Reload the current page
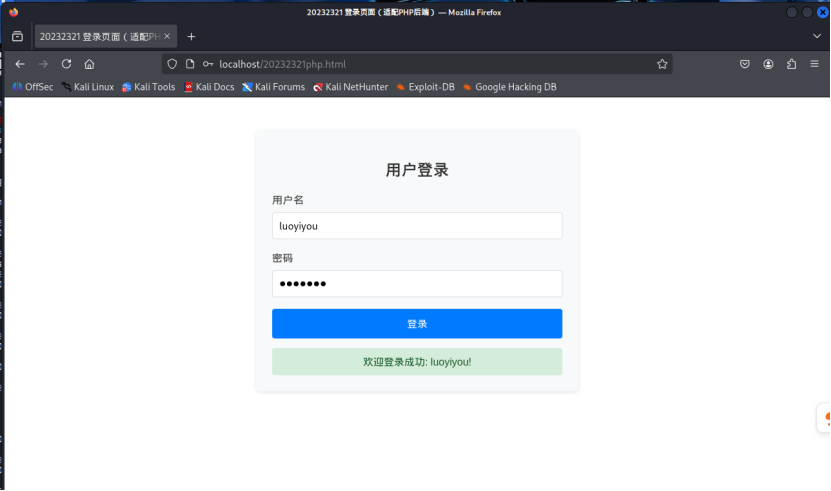This screenshot has width=831, height=491. pyautogui.click(x=66, y=64)
